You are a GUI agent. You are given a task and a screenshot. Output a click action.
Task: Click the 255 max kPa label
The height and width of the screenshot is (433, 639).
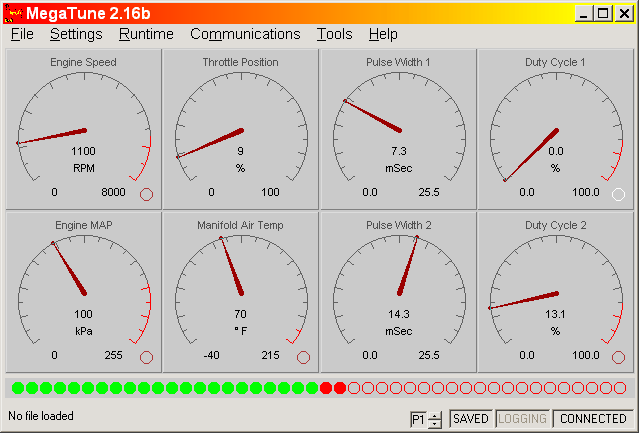(113, 355)
